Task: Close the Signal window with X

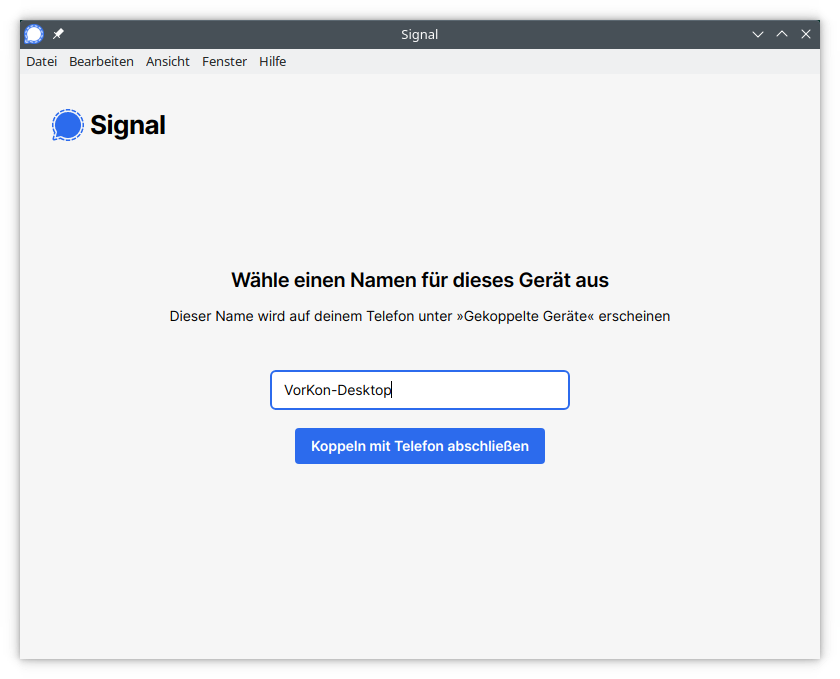Action: (806, 34)
